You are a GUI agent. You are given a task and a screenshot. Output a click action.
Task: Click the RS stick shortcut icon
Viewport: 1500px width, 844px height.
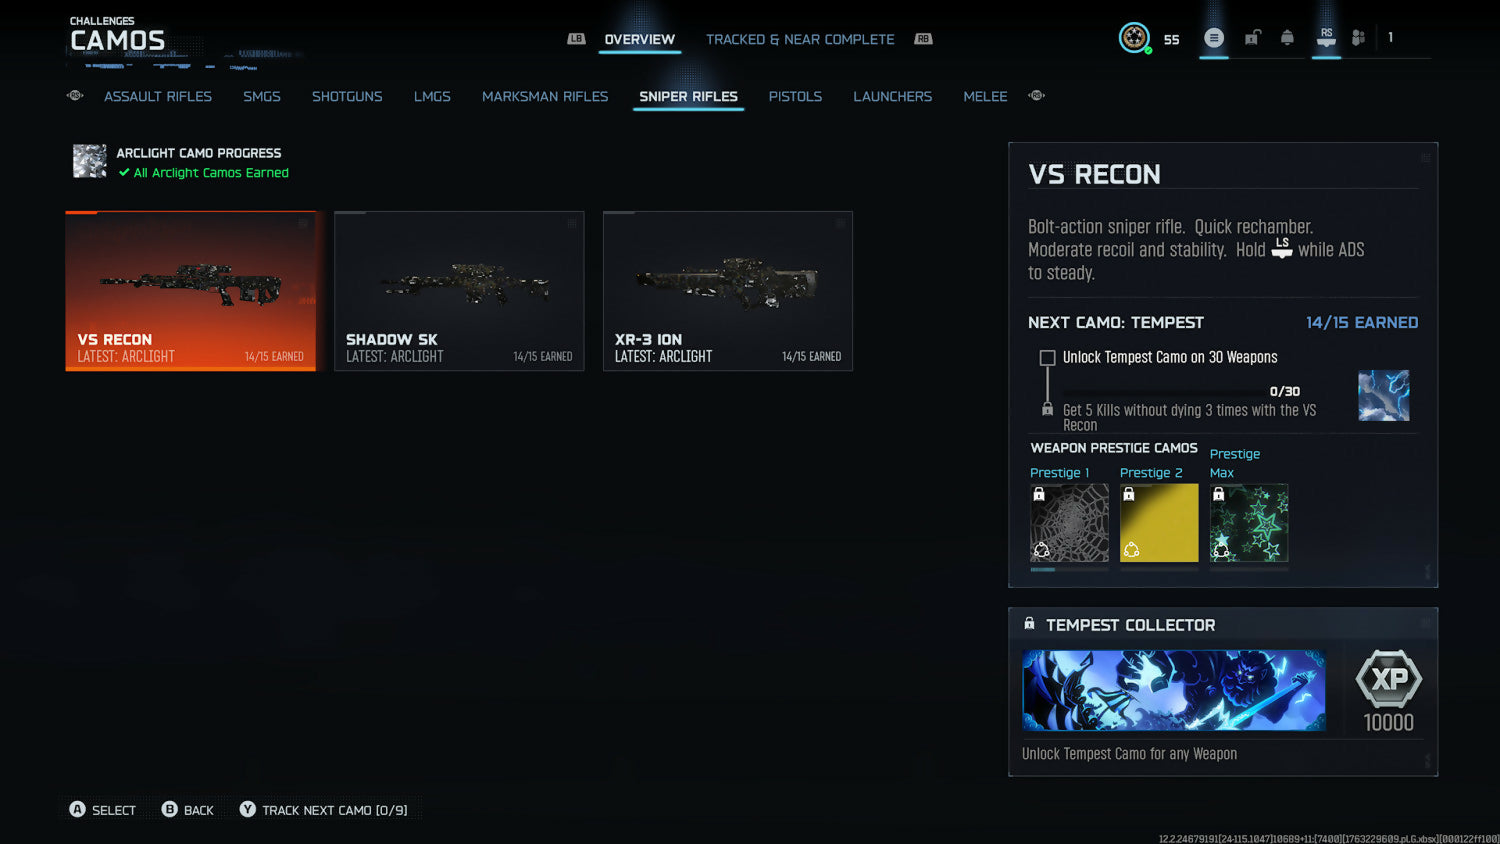[1326, 38]
